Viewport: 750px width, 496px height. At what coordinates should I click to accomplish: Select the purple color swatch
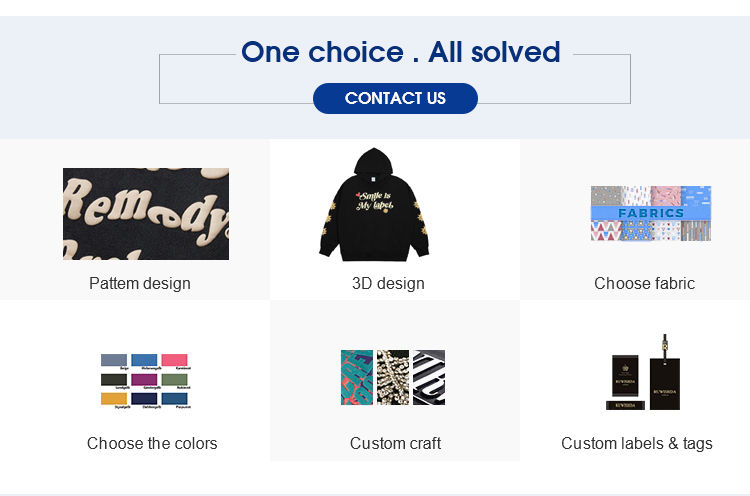pos(144,380)
